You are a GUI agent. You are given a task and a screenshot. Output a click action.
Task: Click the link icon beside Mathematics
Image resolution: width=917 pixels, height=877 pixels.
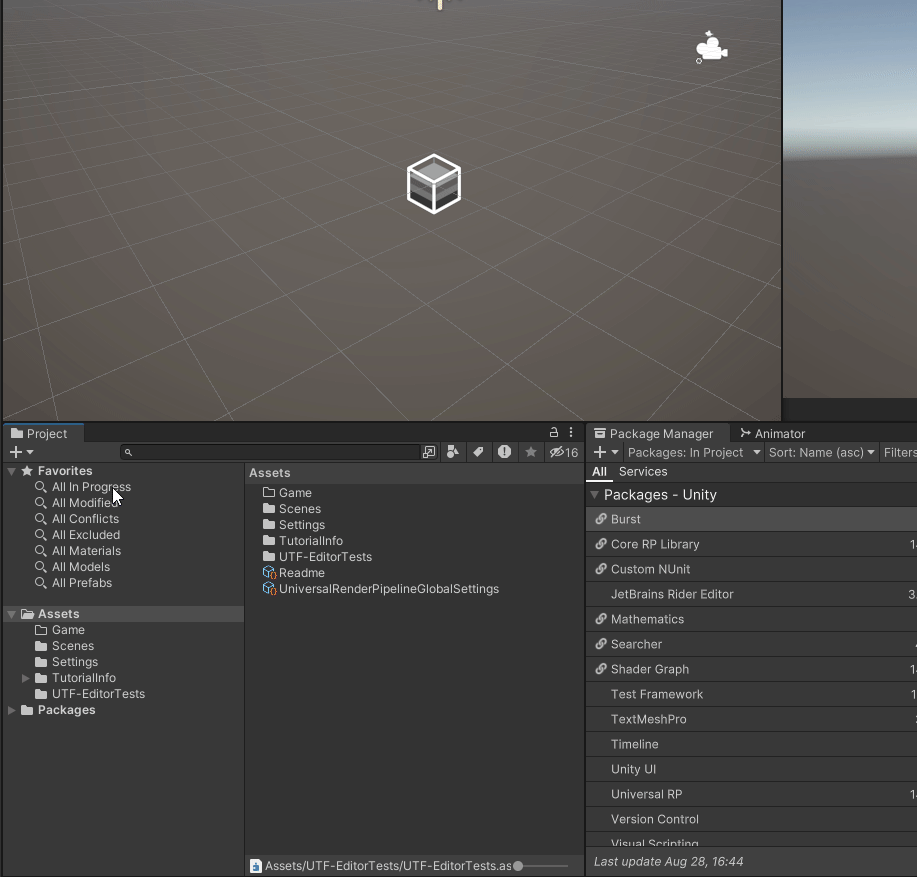(601, 619)
